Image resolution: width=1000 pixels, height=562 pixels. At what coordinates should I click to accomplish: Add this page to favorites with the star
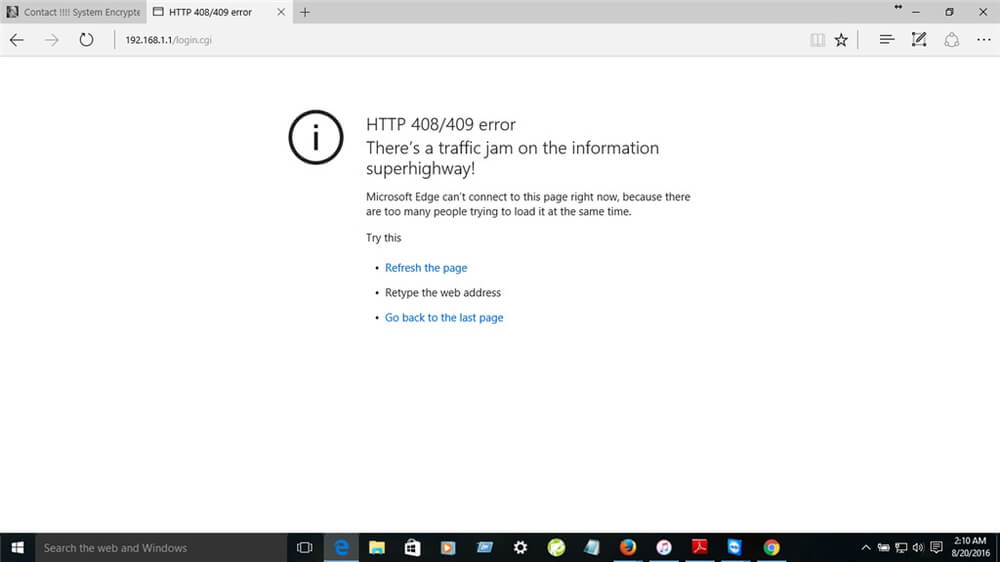click(x=841, y=40)
